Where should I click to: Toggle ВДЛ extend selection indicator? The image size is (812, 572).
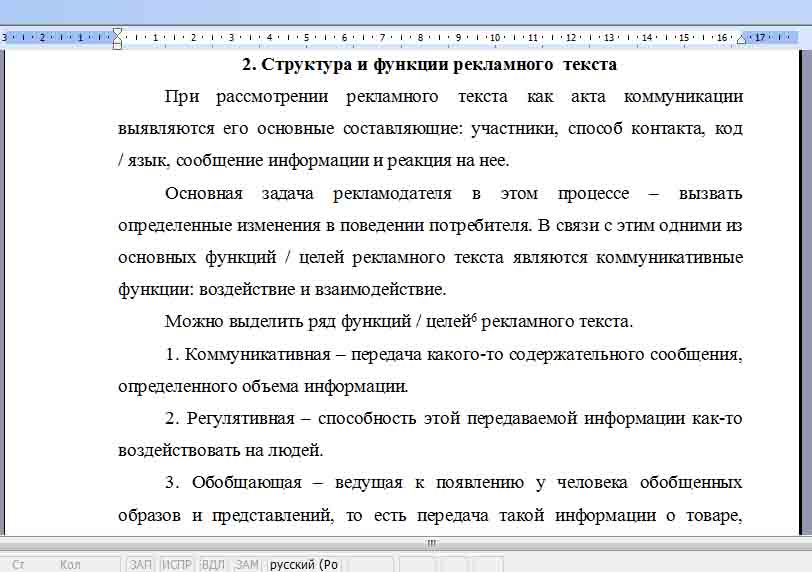click(213, 564)
